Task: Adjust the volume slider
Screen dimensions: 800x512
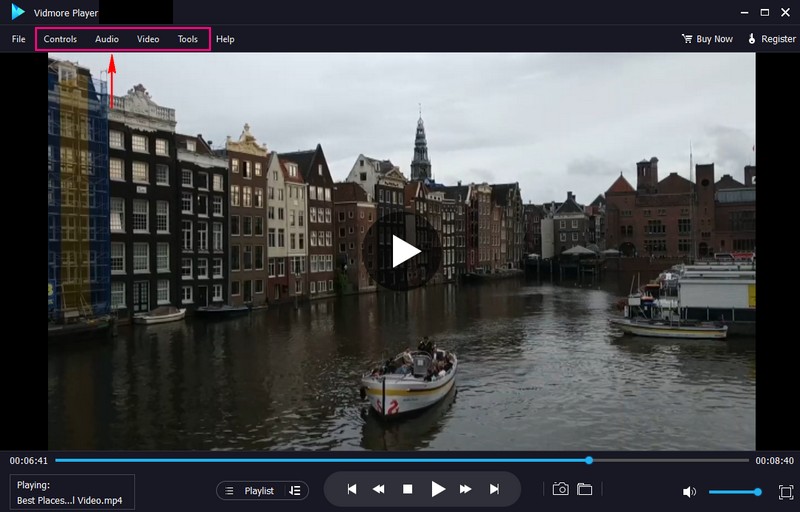Action: [x=735, y=492]
